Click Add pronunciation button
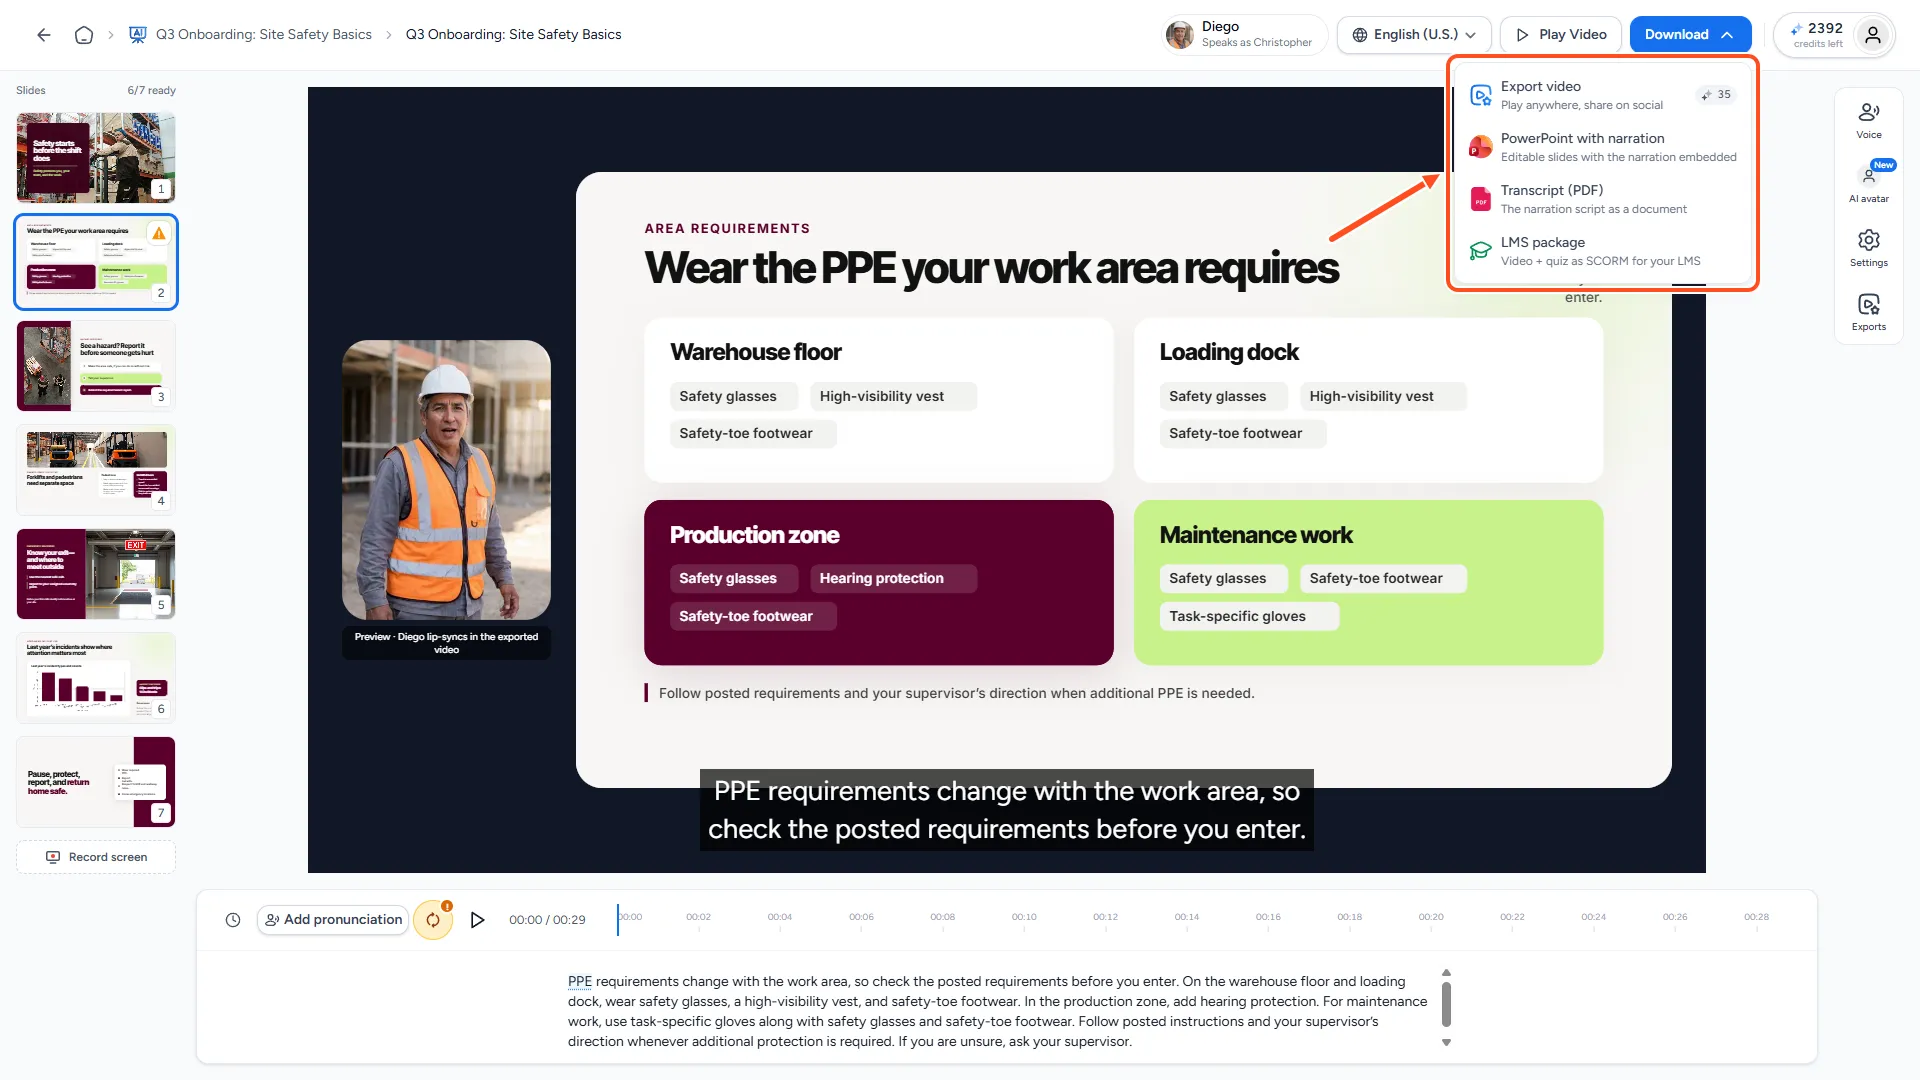 [333, 920]
